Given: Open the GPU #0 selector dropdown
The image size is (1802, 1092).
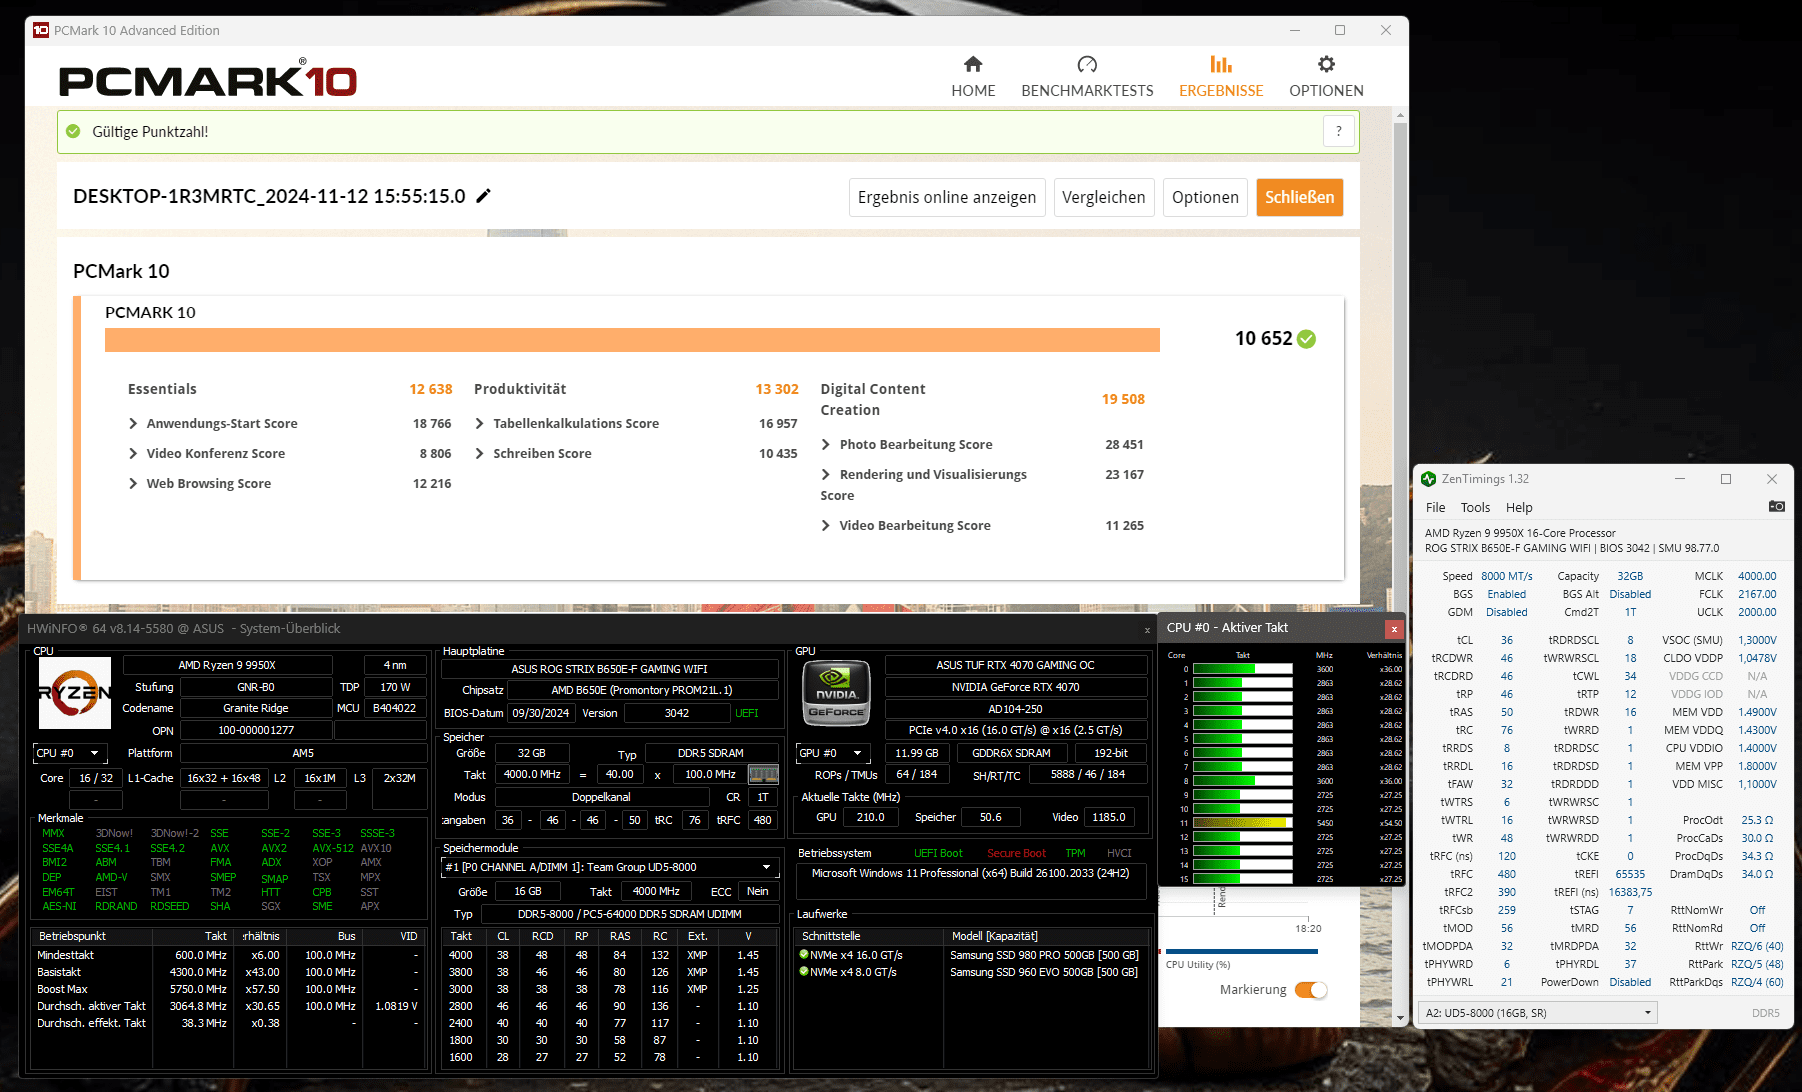Looking at the screenshot, I should (x=832, y=753).
